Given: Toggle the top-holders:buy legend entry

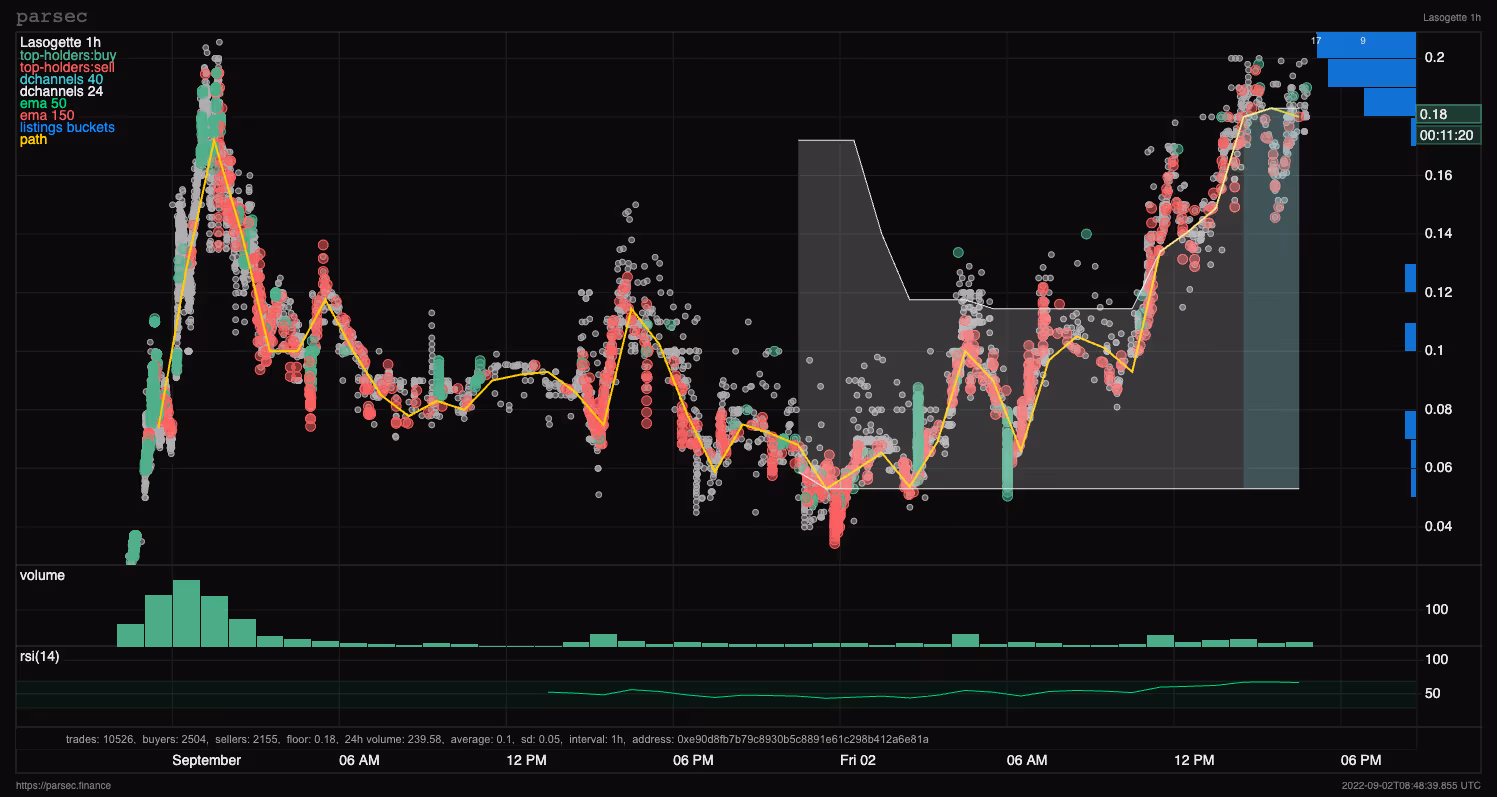Looking at the screenshot, I should pyautogui.click(x=68, y=55).
